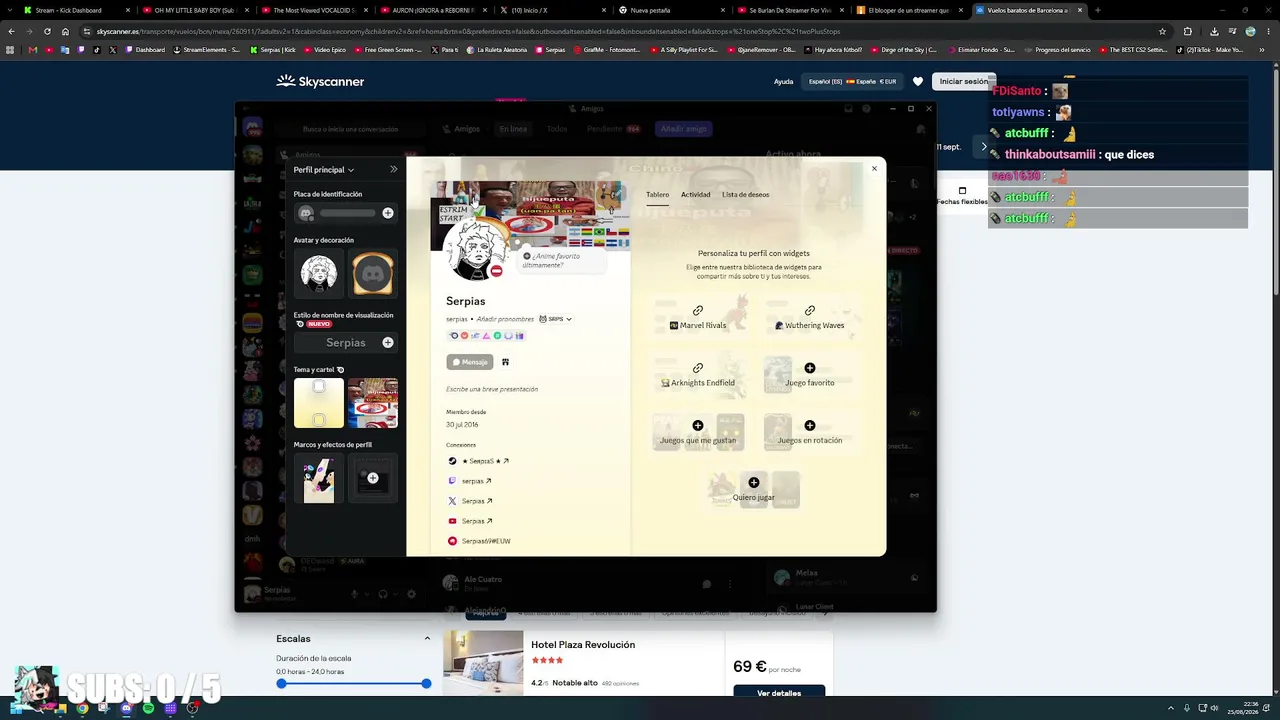
Task: Add an identification tag with plus icon
Action: point(388,213)
